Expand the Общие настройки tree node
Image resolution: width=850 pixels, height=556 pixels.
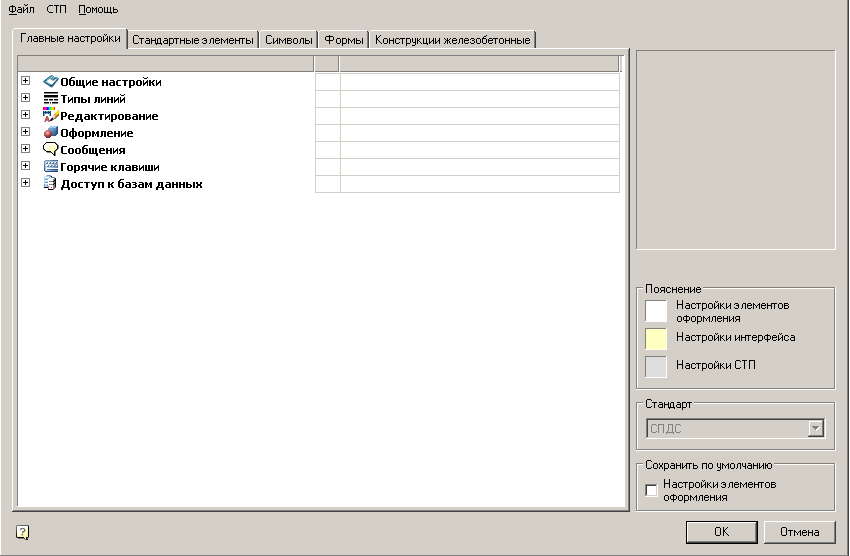point(25,81)
